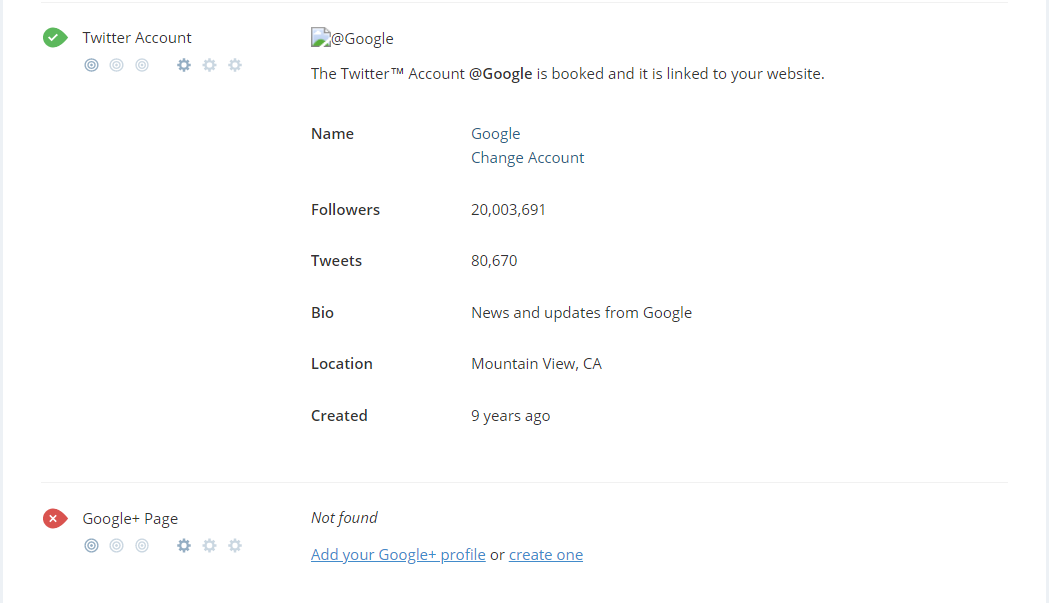
Task: Click the first gear icon under Google+ Page
Action: point(184,546)
